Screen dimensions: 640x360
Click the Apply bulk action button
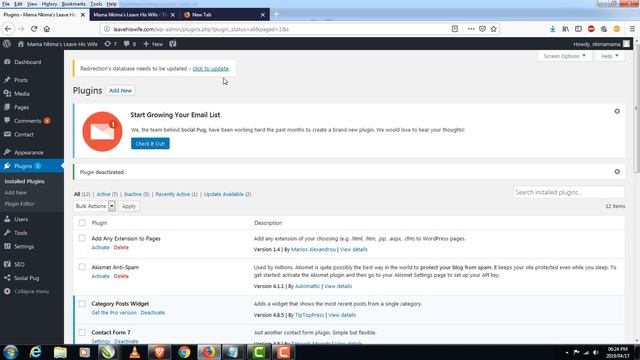129,206
